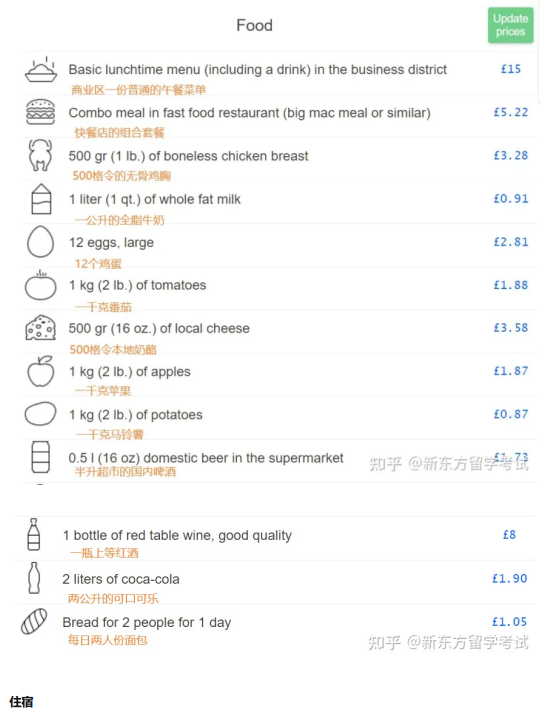The height and width of the screenshot is (715, 553).
Task: Select the £5.22 combo meal price
Action: (x=511, y=112)
